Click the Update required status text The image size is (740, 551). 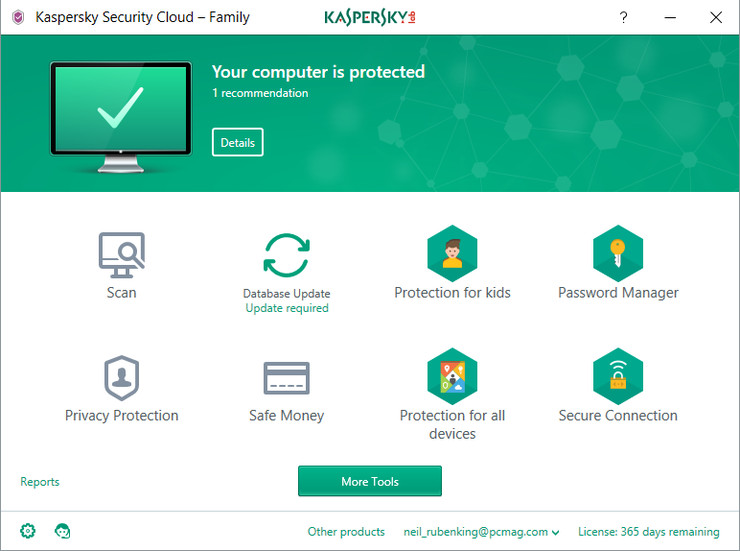(x=287, y=308)
